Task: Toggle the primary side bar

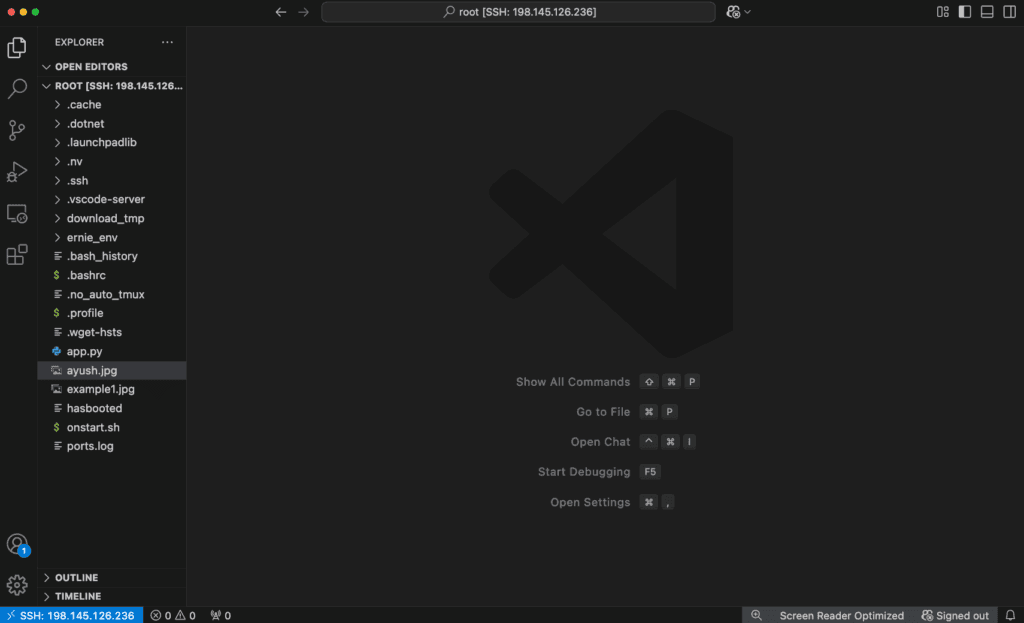Action: tap(965, 12)
